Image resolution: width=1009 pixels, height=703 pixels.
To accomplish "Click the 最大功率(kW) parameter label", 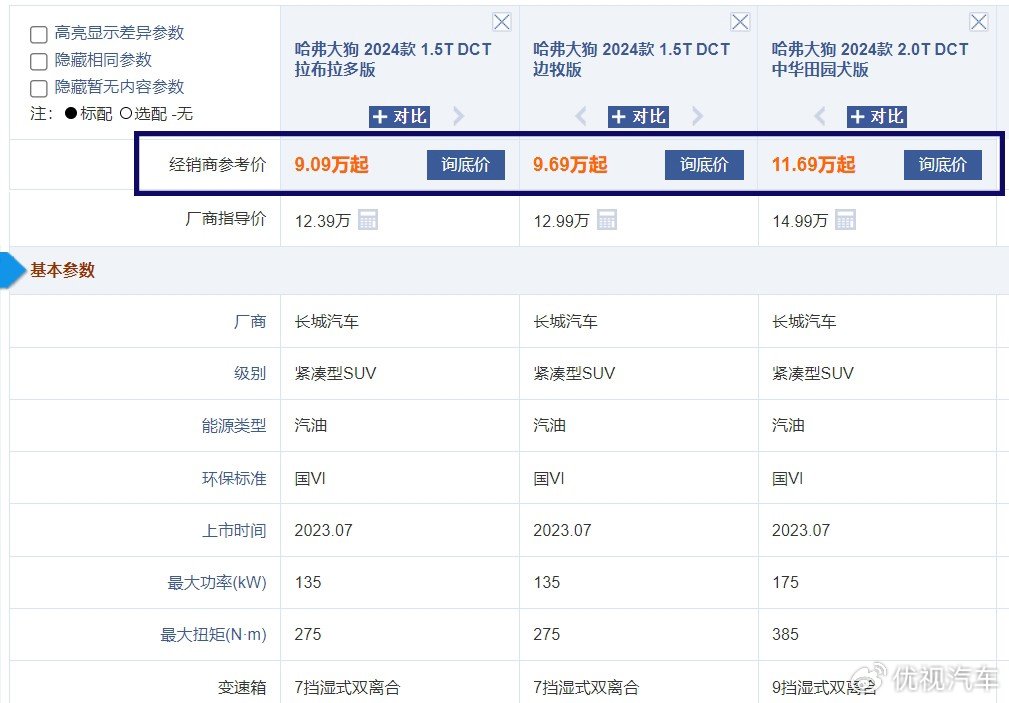I will tap(217, 583).
